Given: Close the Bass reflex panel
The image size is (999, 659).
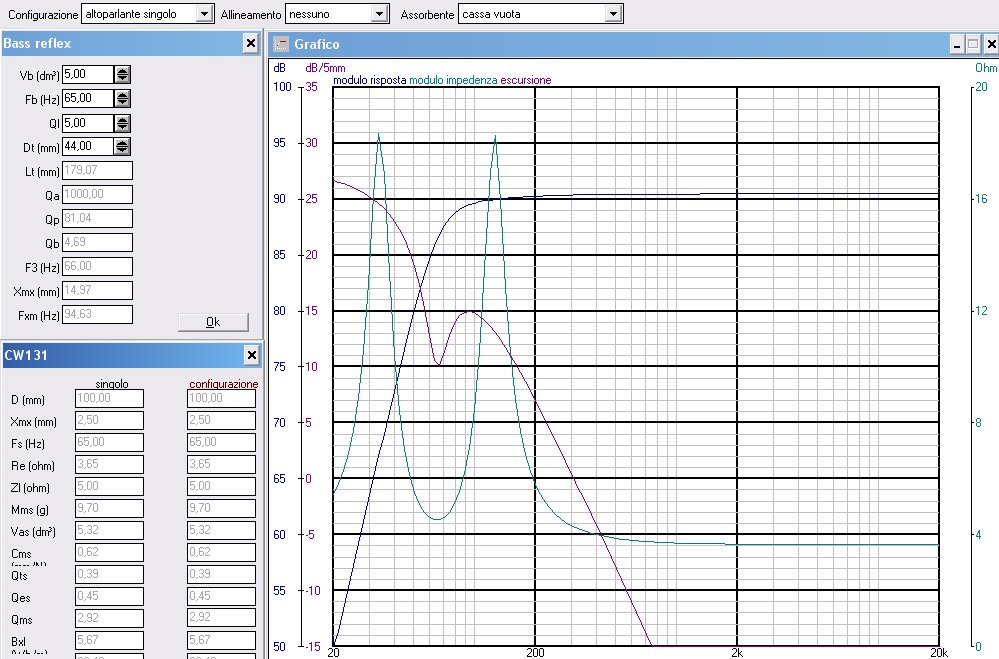Looking at the screenshot, I should pyautogui.click(x=251, y=43).
